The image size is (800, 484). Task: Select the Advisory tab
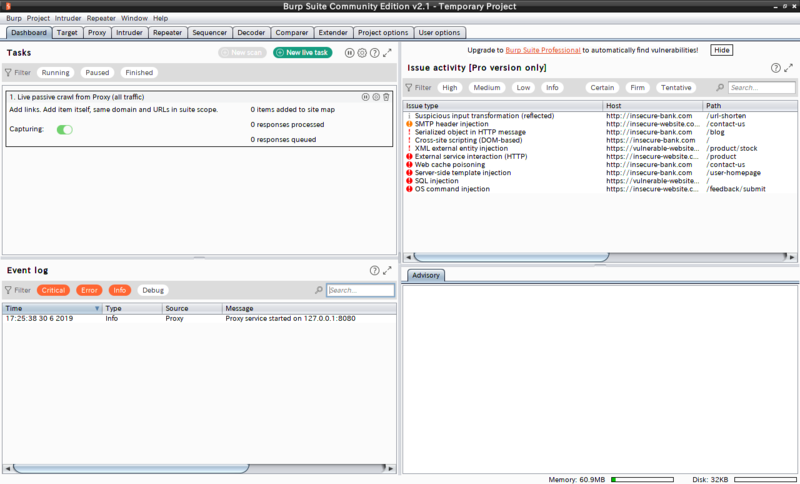[426, 275]
